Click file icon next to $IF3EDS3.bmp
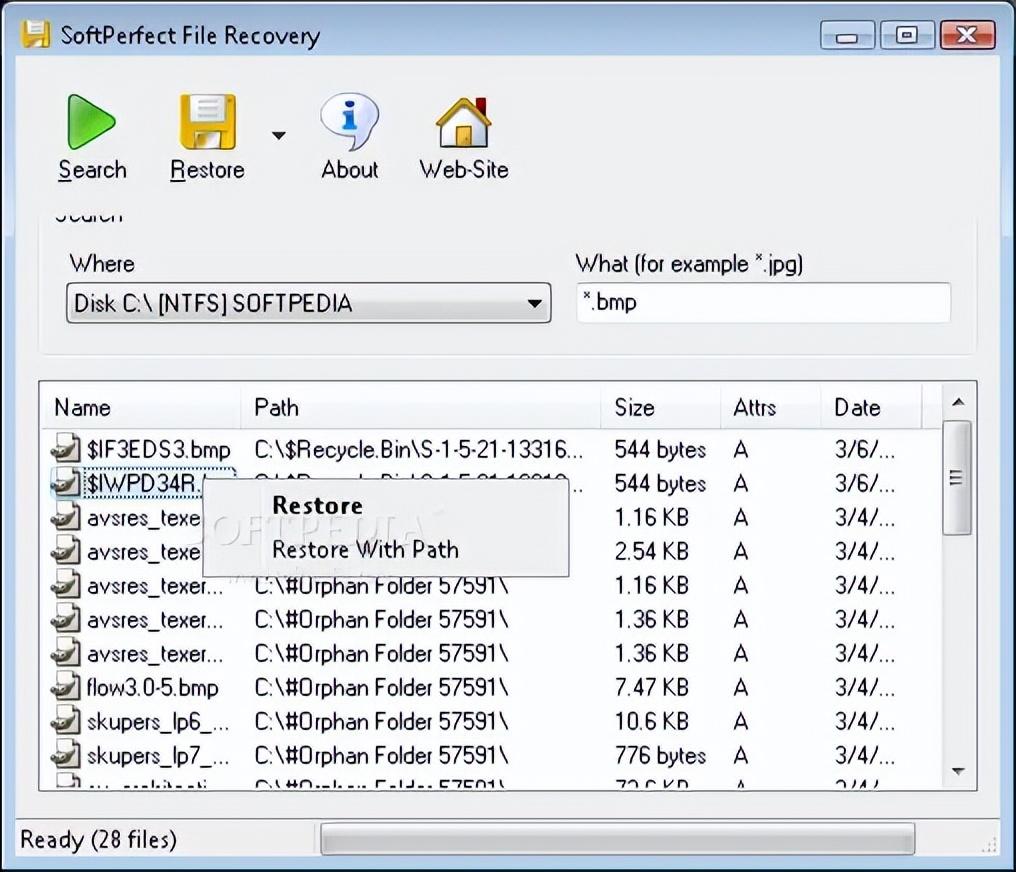 66,449
